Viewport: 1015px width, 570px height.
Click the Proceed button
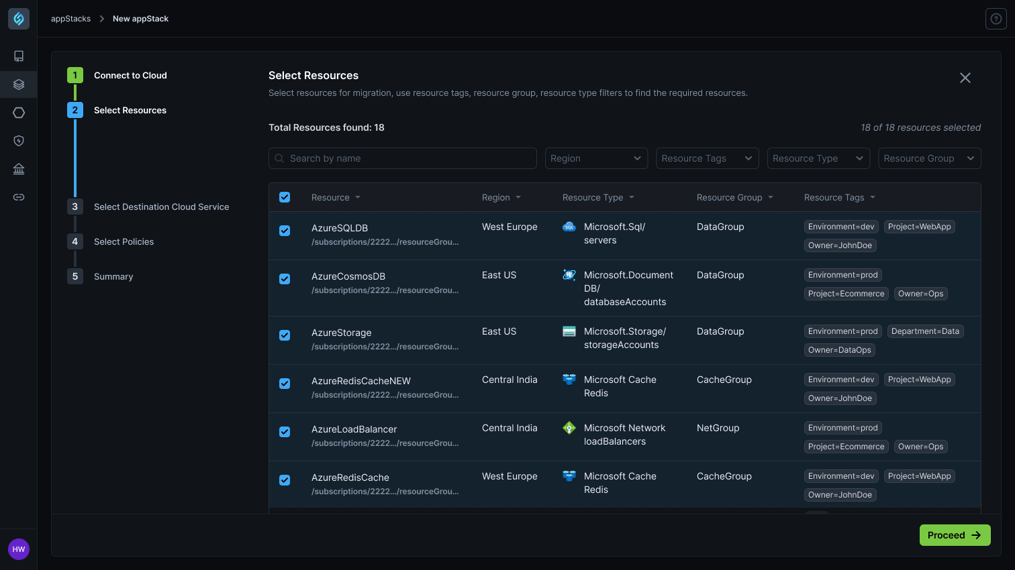tap(955, 535)
